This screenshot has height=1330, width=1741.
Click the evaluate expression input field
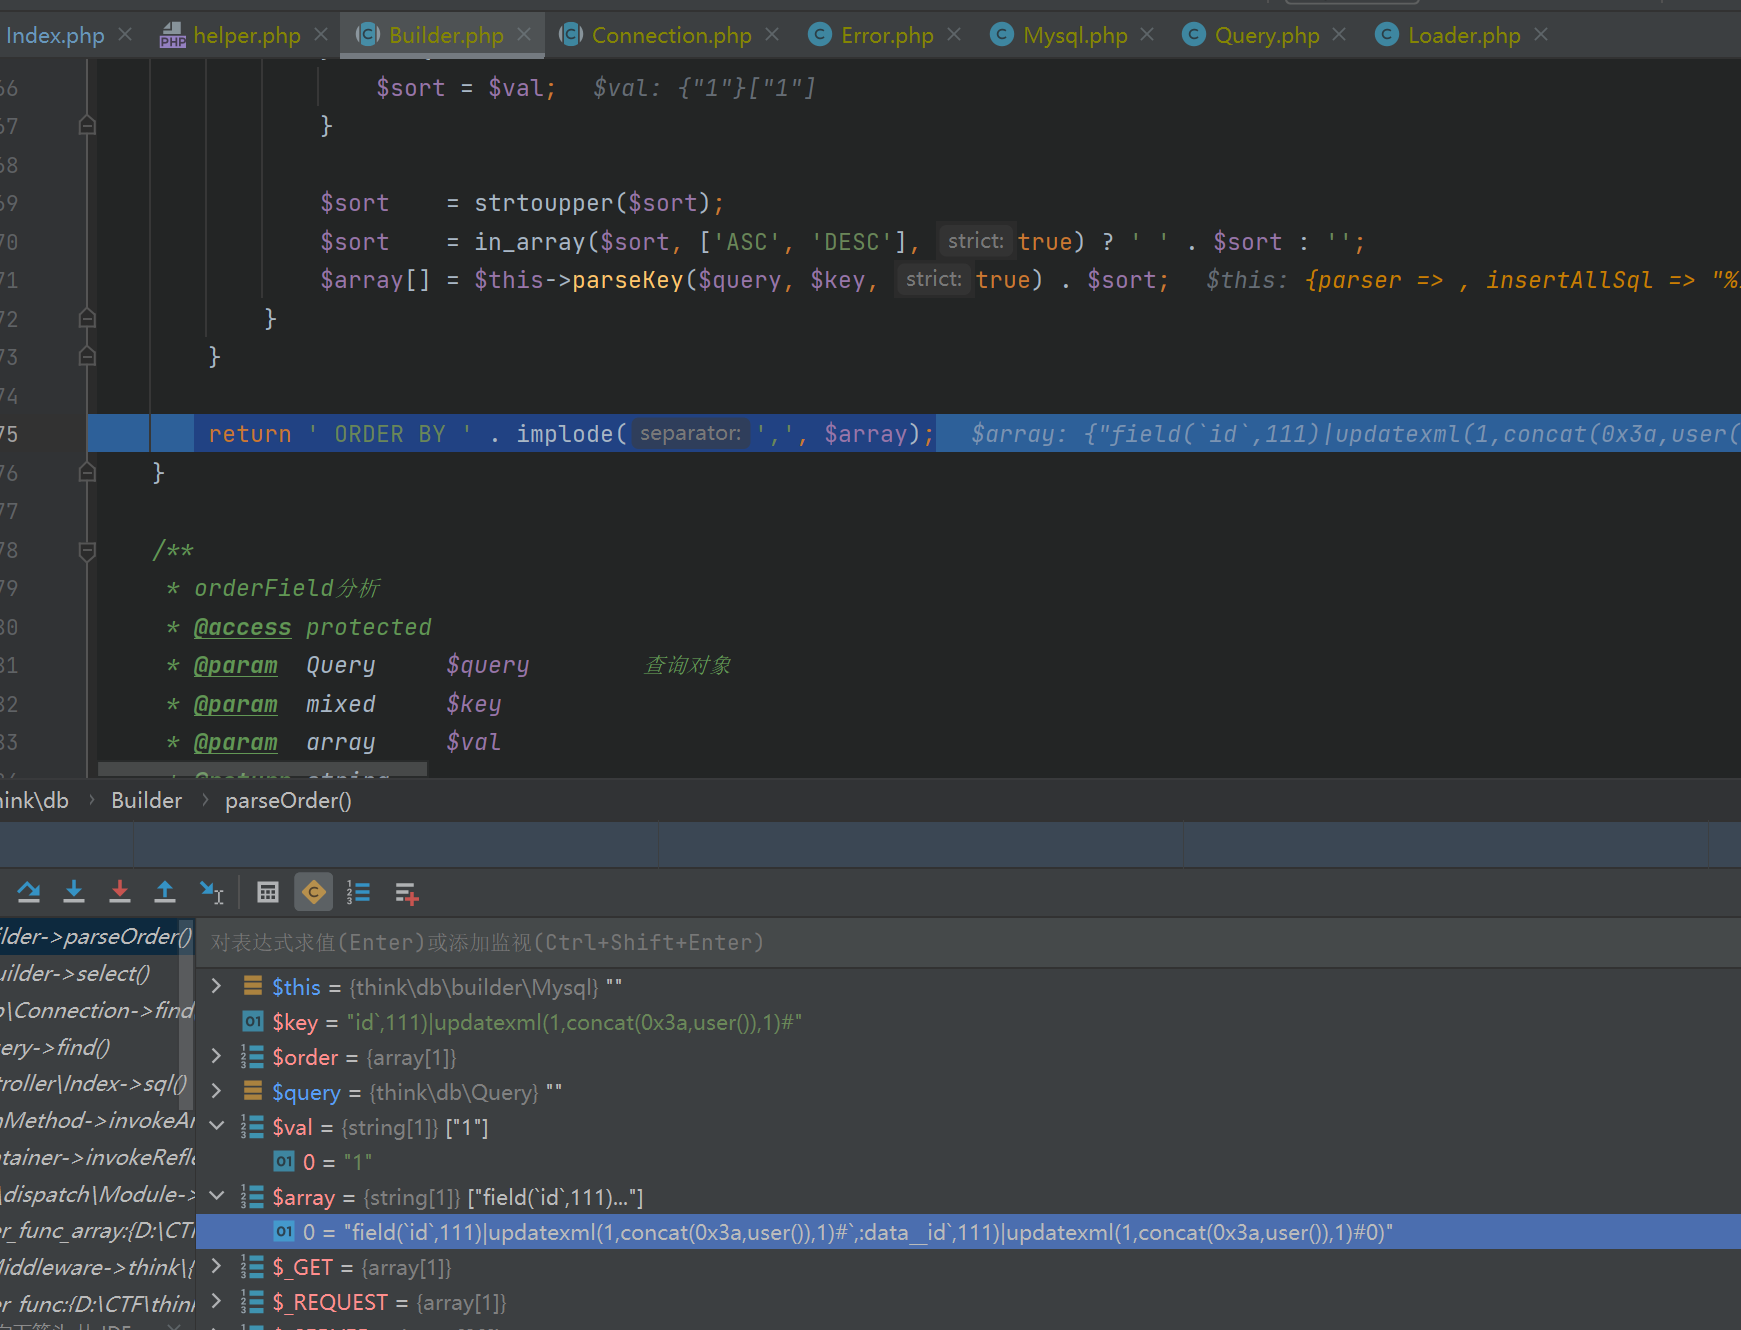(968, 942)
